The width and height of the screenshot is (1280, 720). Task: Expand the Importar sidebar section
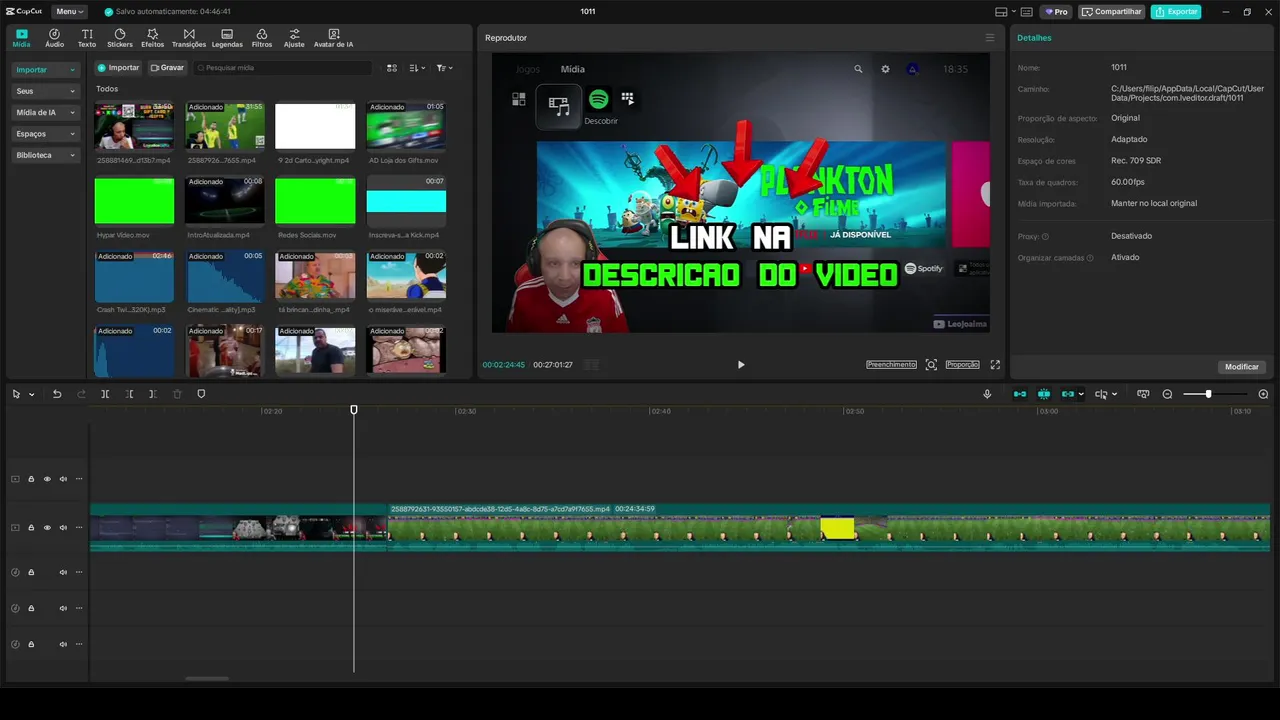click(x=45, y=70)
